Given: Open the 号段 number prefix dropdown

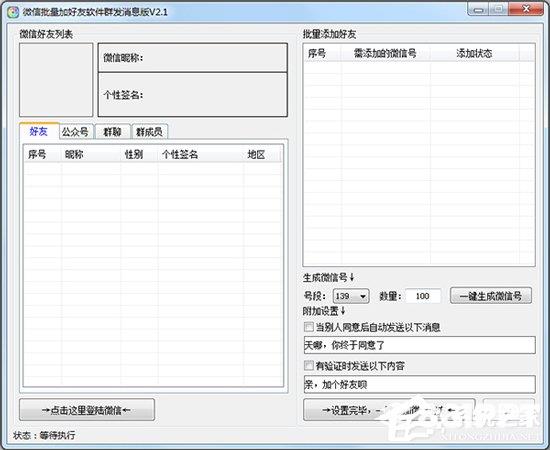Looking at the screenshot, I should pos(351,296).
